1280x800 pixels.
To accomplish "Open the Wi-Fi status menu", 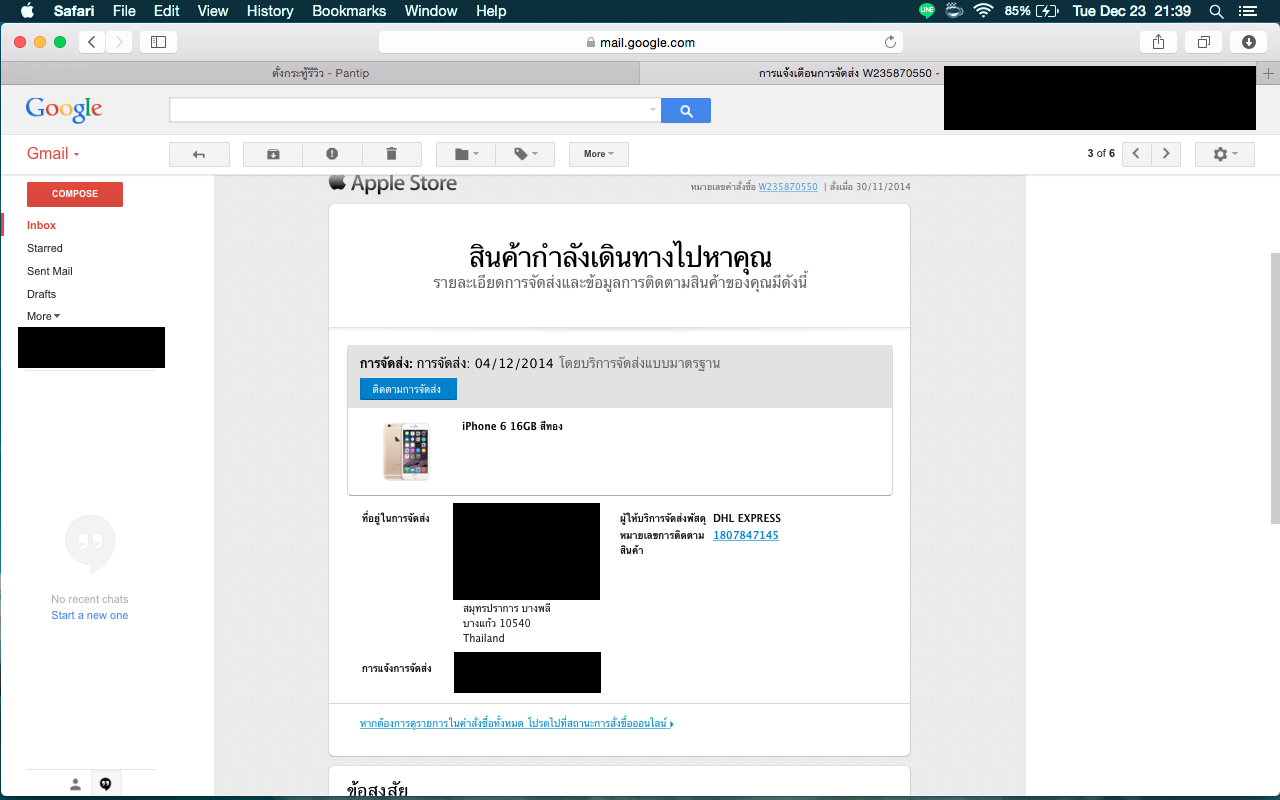I will click(x=983, y=11).
